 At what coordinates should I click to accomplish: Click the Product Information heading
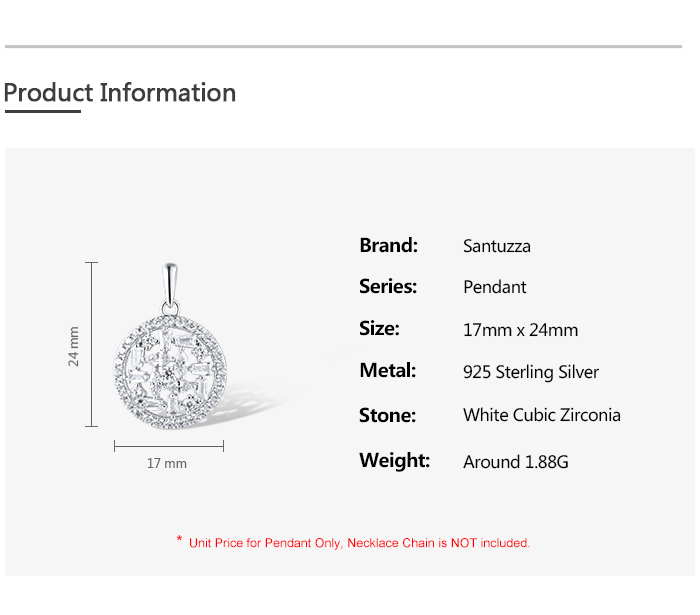pos(120,93)
